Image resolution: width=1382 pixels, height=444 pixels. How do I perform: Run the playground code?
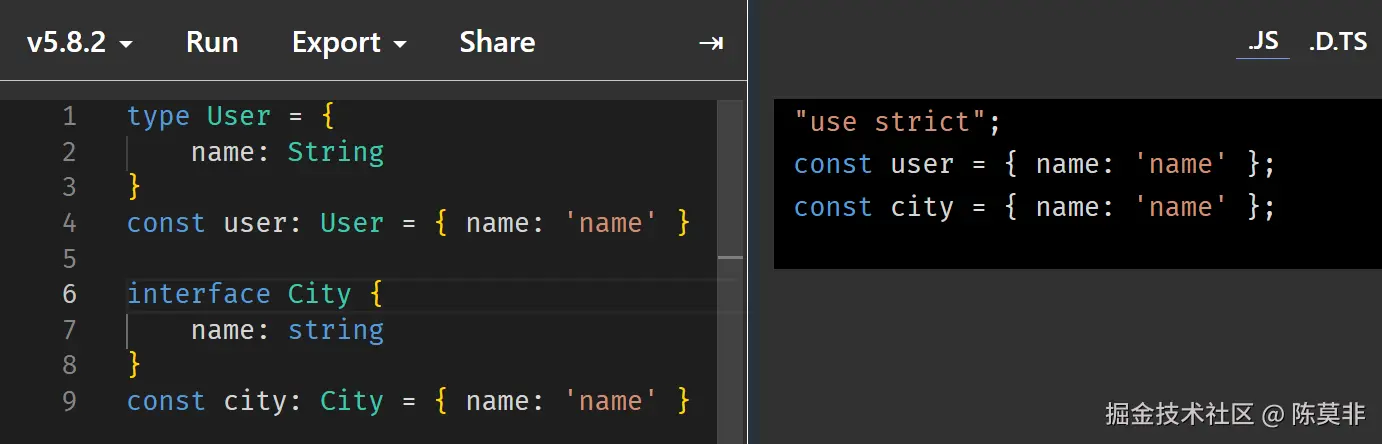tap(212, 43)
